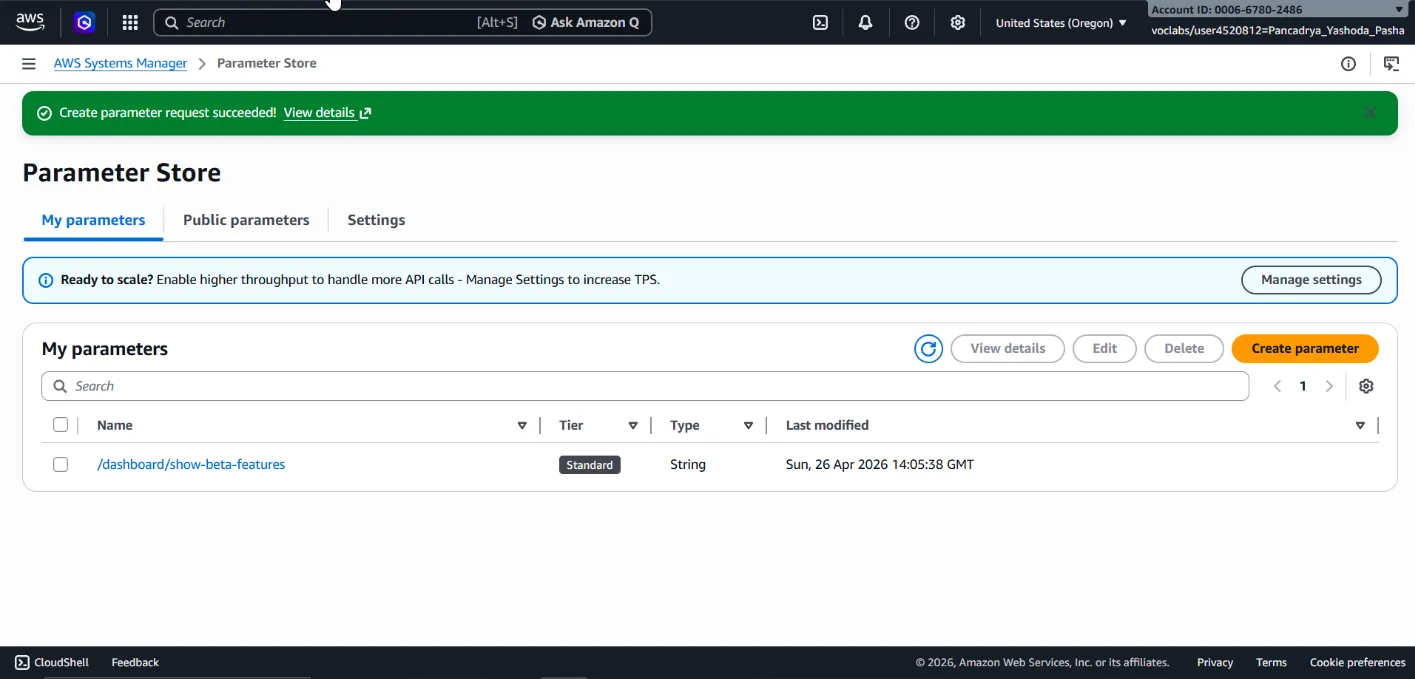Select the /dashboard/show-beta-features row checkbox
Screen dimensions: 1415x679
60,465
